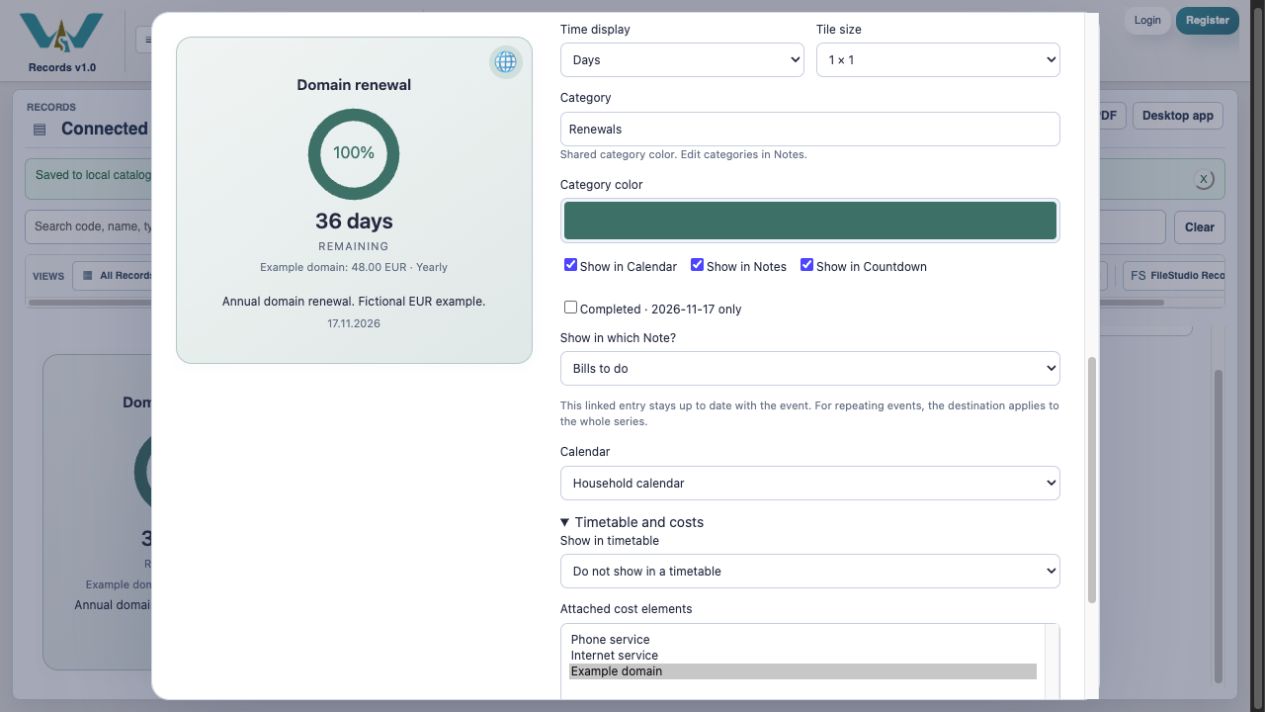
Task: Uncheck Show in Notes checkbox
Action: (697, 265)
